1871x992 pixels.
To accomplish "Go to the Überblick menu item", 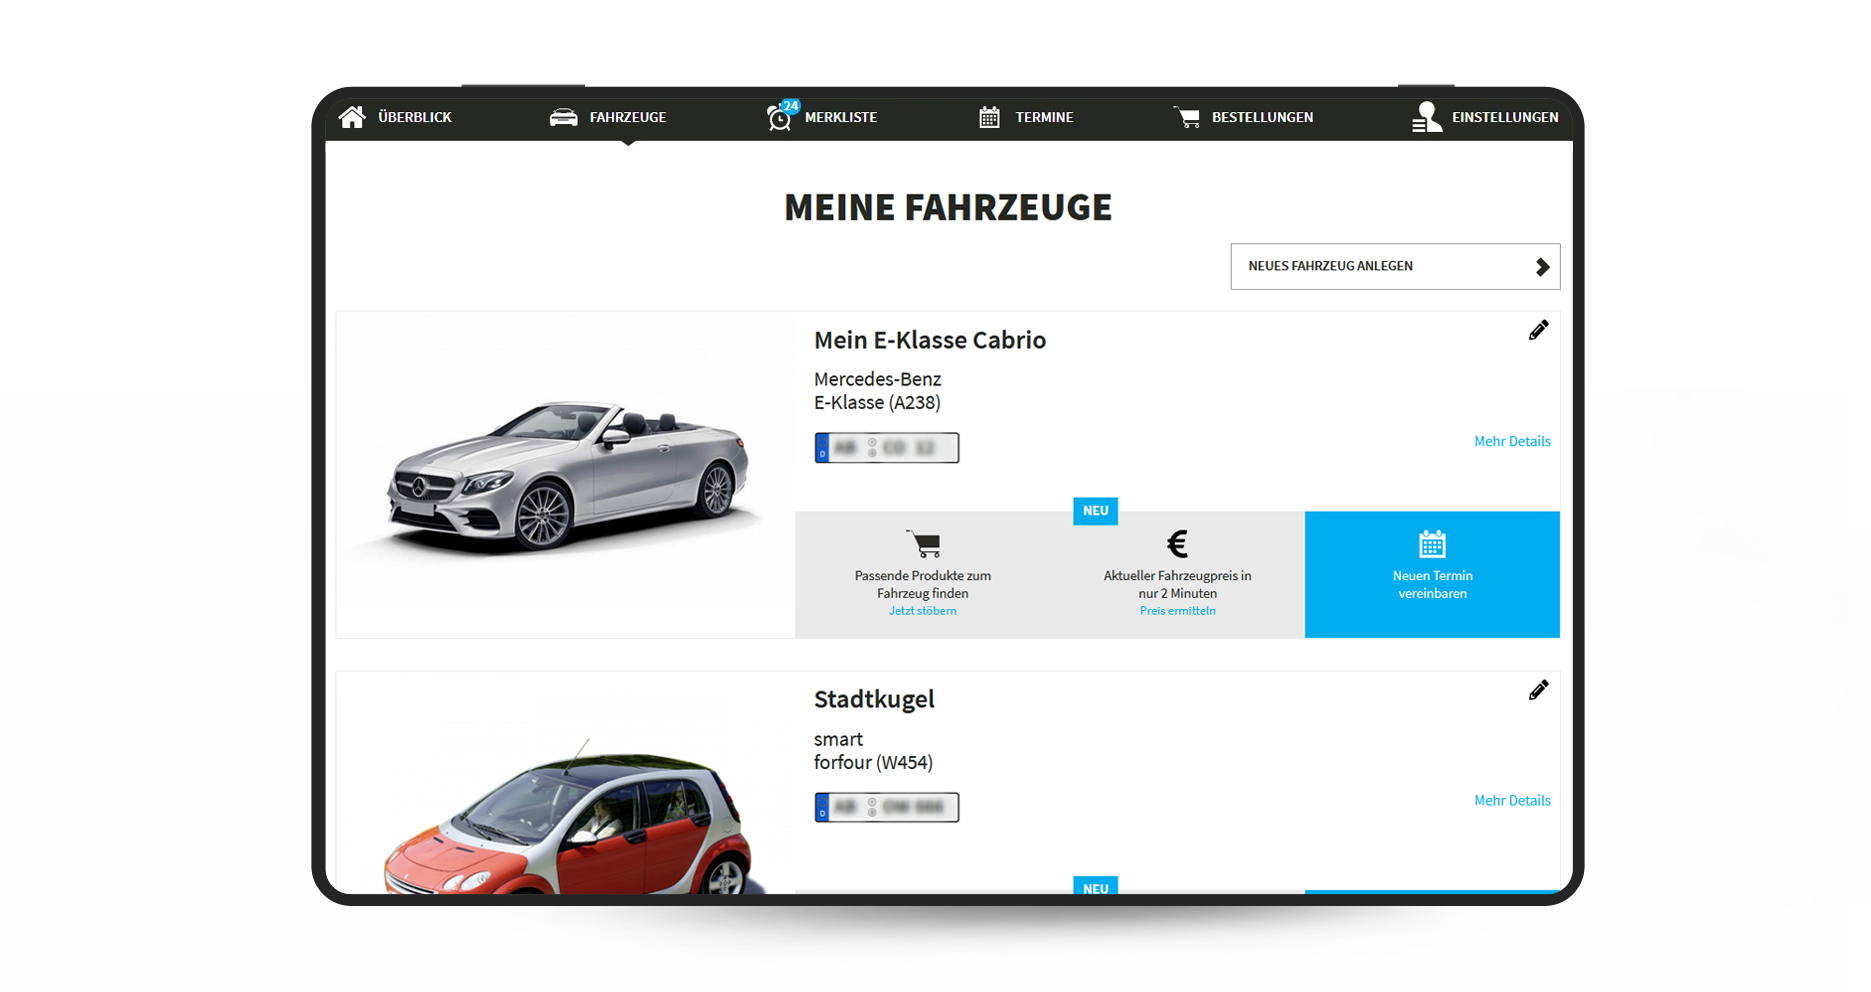I will (415, 118).
